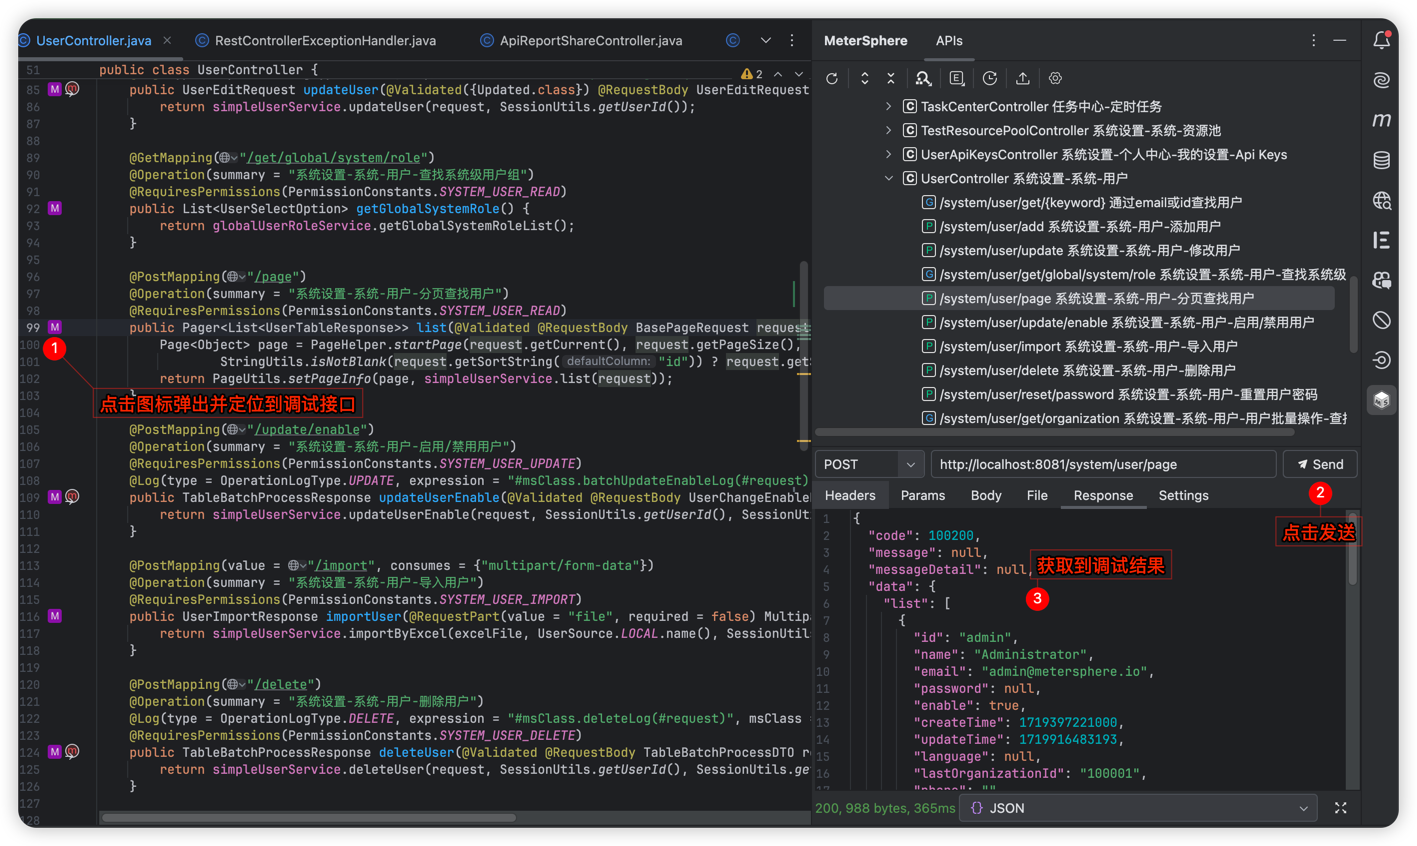Viewport: 1417px width, 846px height.
Task: Collapse UserController tree node
Action: click(889, 178)
